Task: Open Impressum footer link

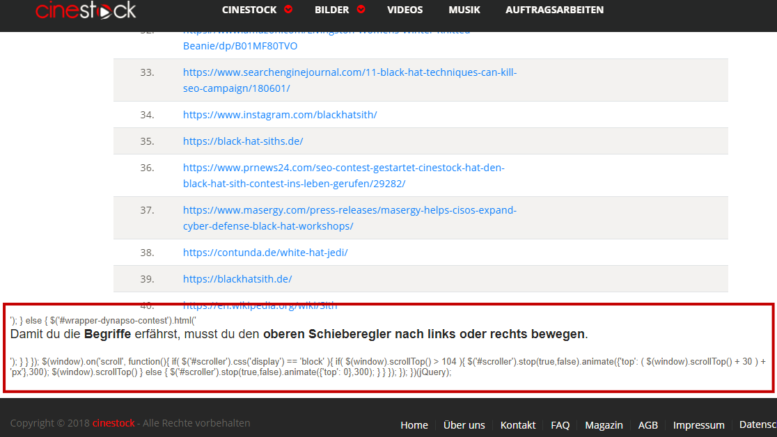Action: coord(698,425)
